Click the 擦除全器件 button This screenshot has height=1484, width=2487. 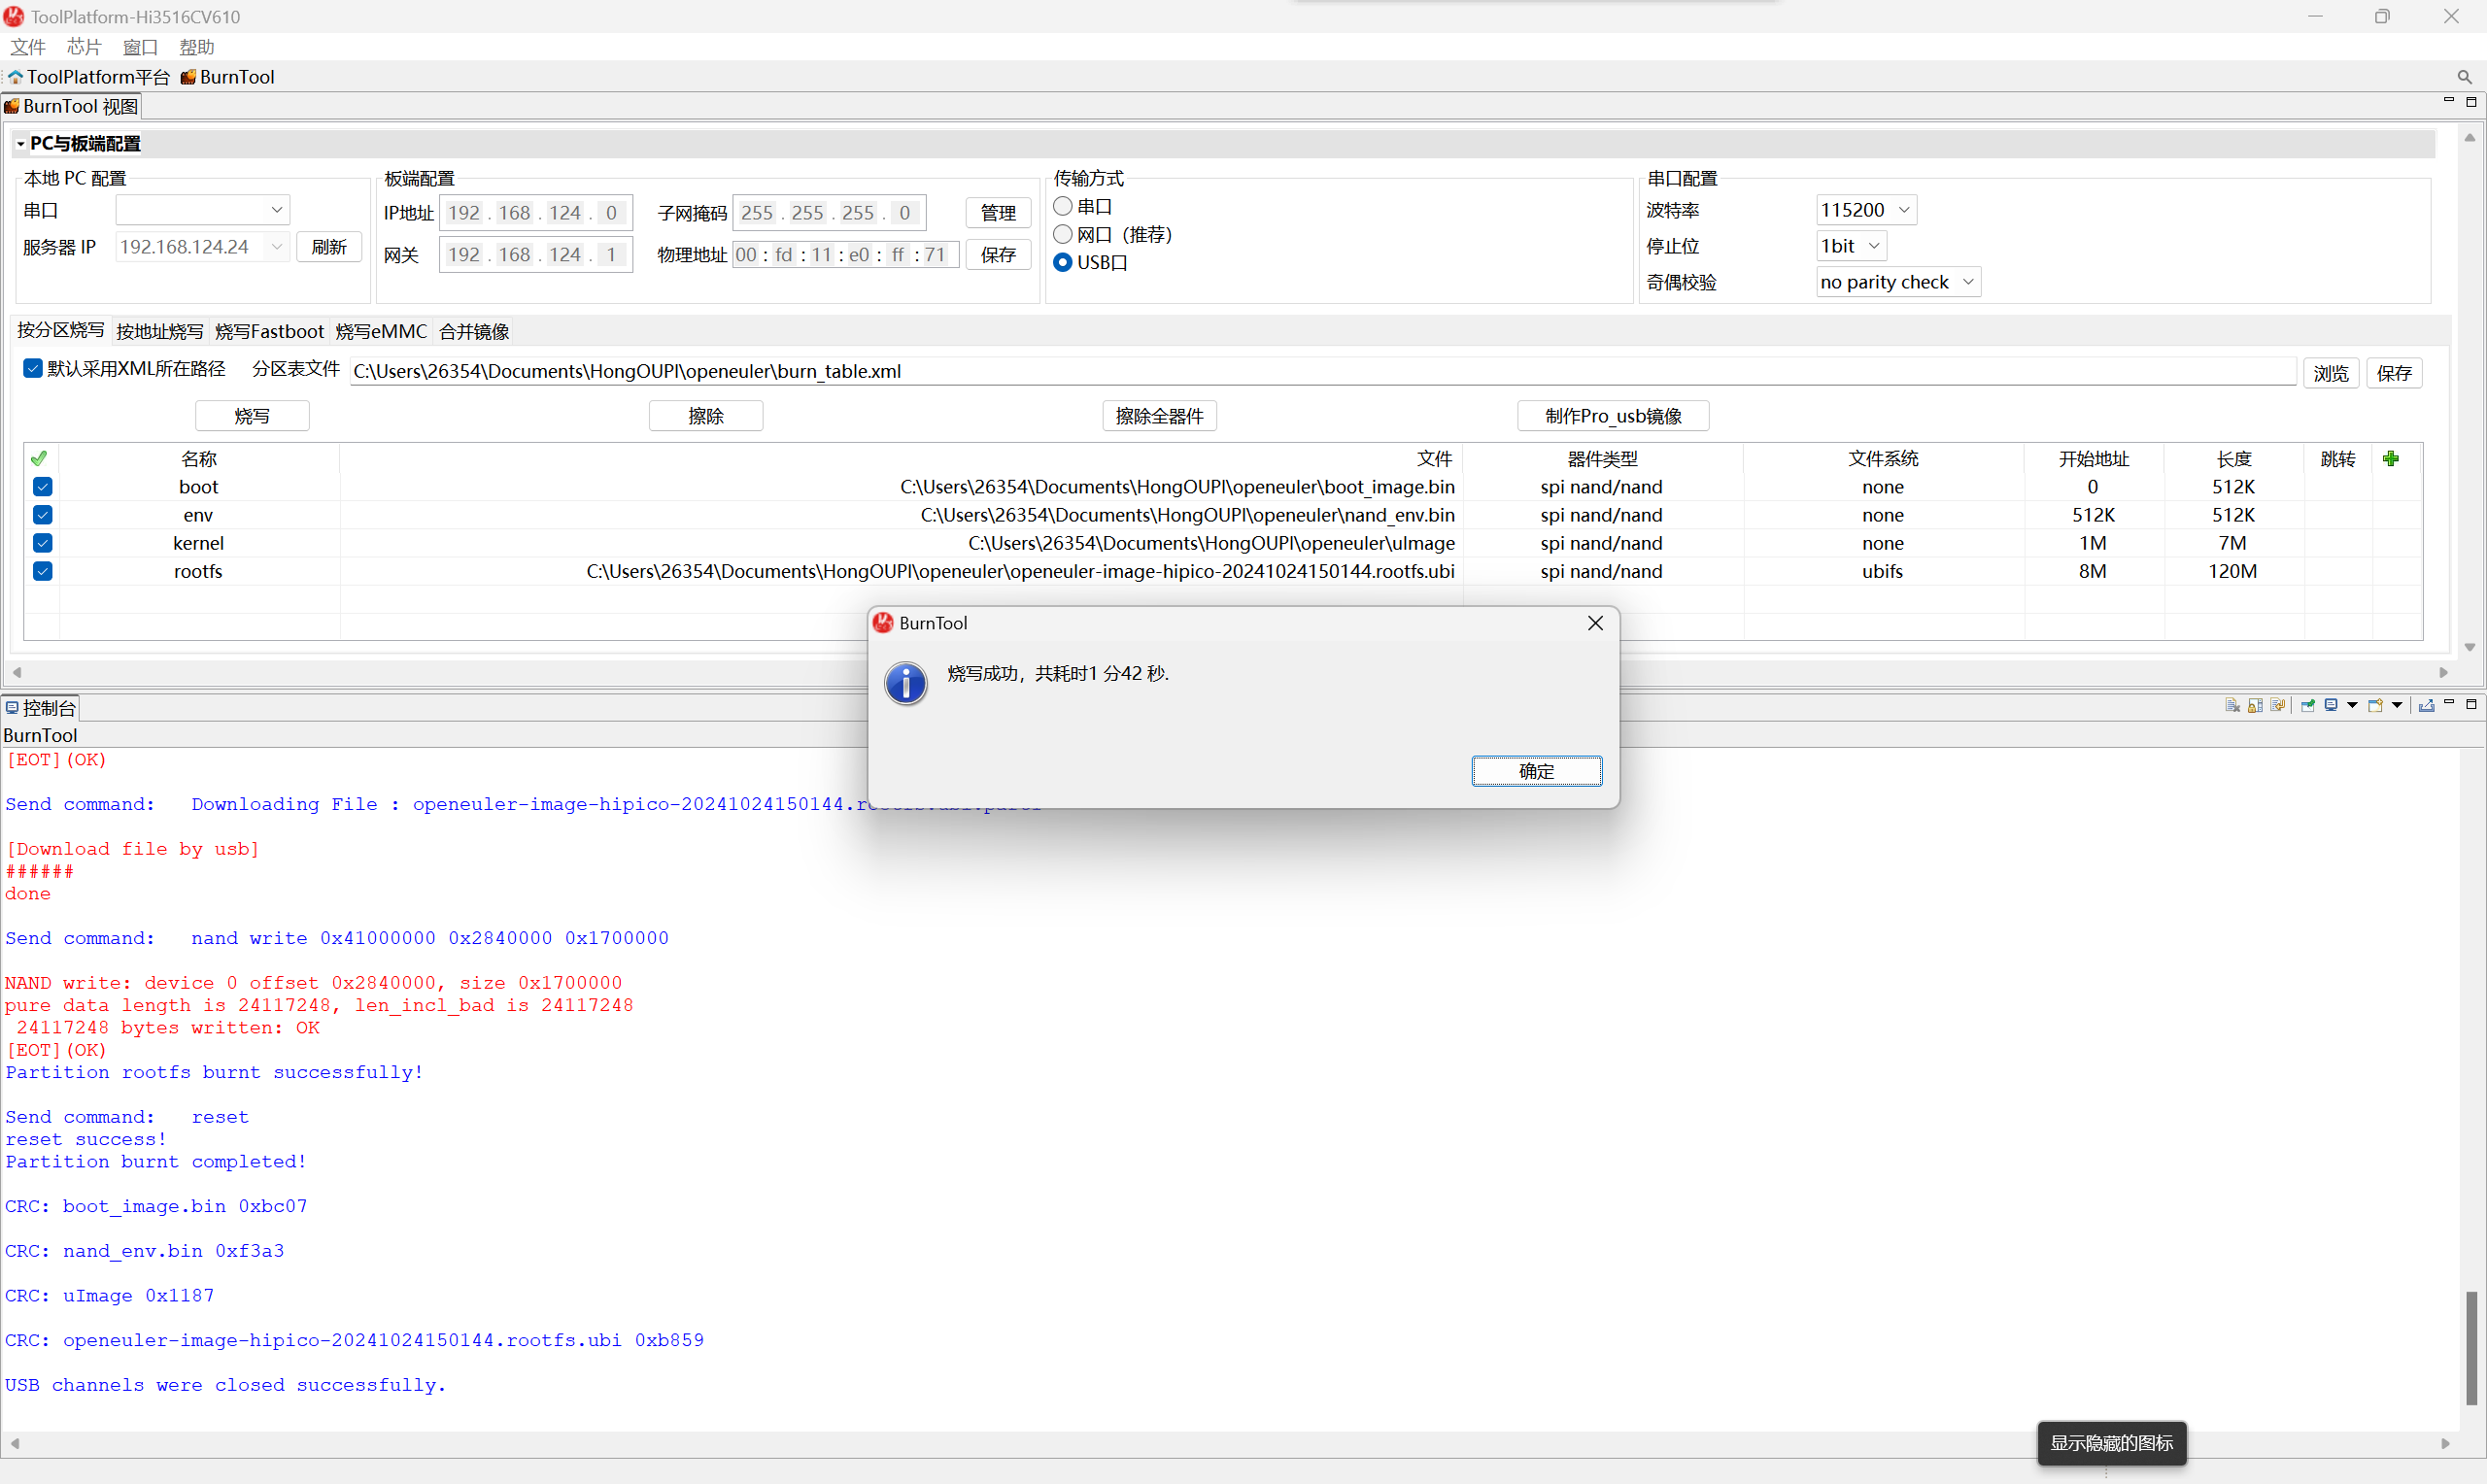(1159, 416)
